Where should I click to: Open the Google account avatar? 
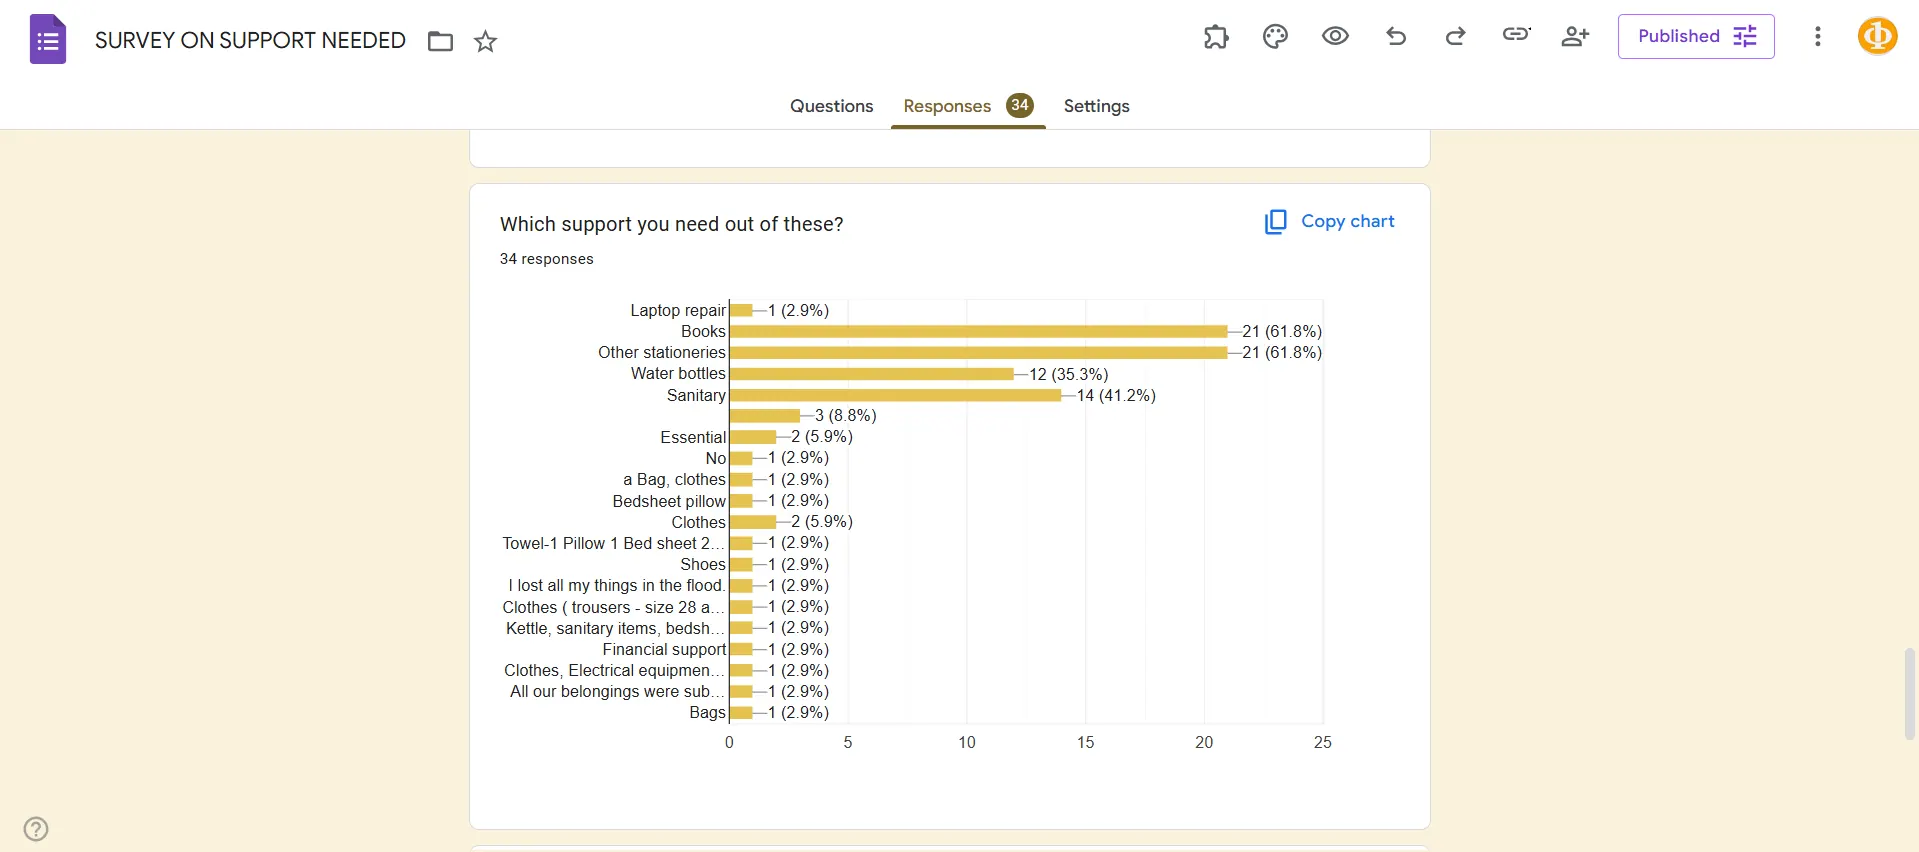point(1877,37)
